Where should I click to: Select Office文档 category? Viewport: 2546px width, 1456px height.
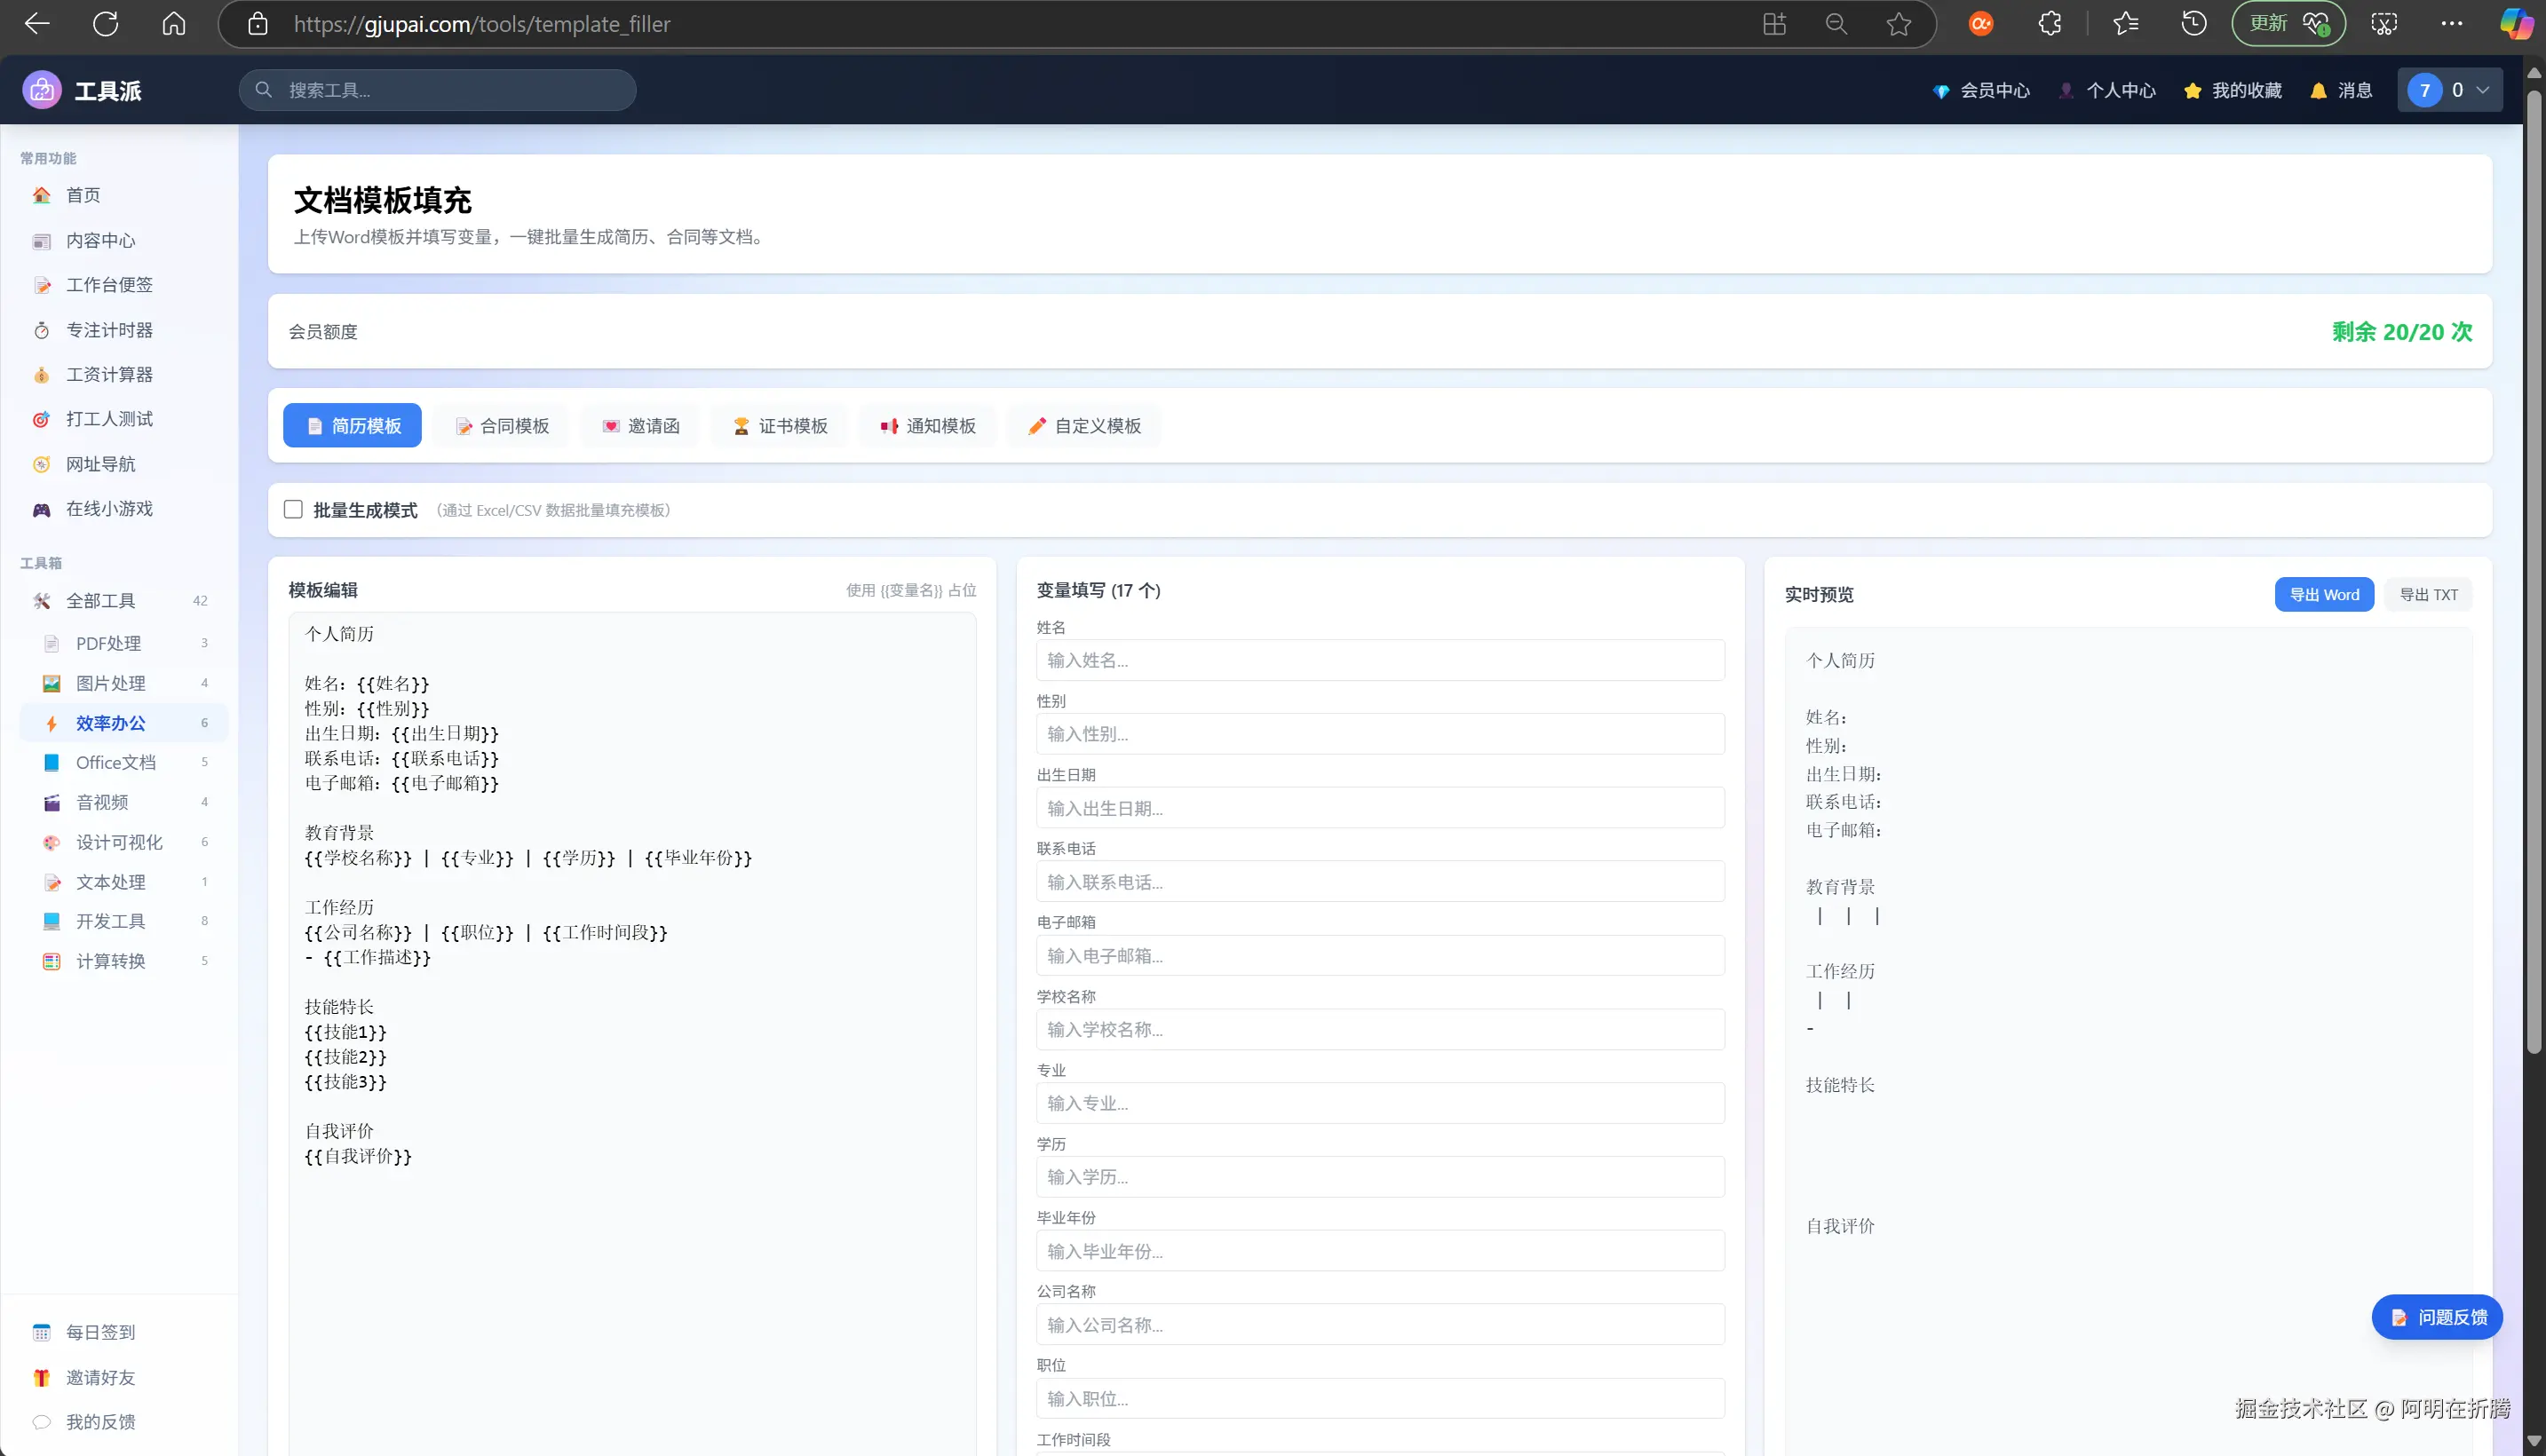point(124,762)
